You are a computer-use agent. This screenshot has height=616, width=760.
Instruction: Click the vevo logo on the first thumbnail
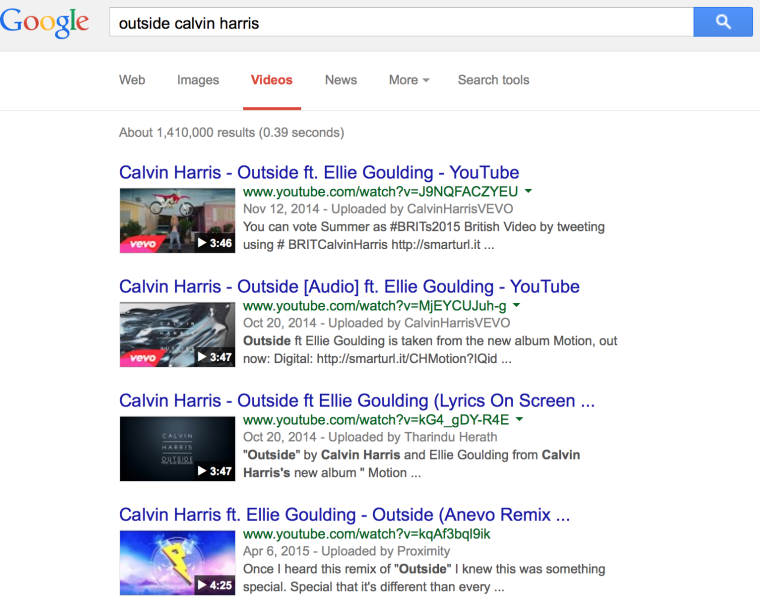(x=142, y=244)
